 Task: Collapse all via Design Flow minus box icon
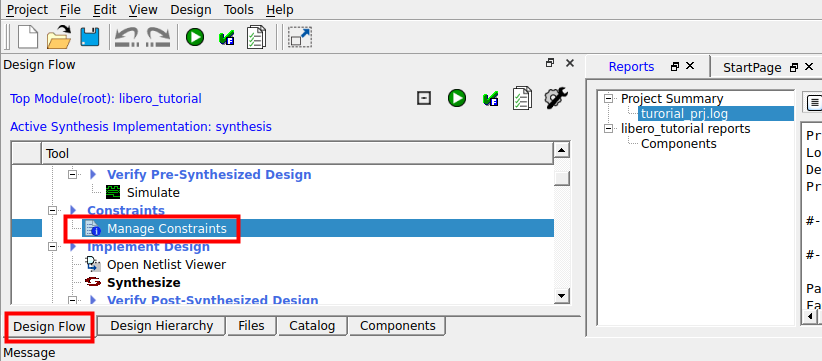tap(424, 98)
